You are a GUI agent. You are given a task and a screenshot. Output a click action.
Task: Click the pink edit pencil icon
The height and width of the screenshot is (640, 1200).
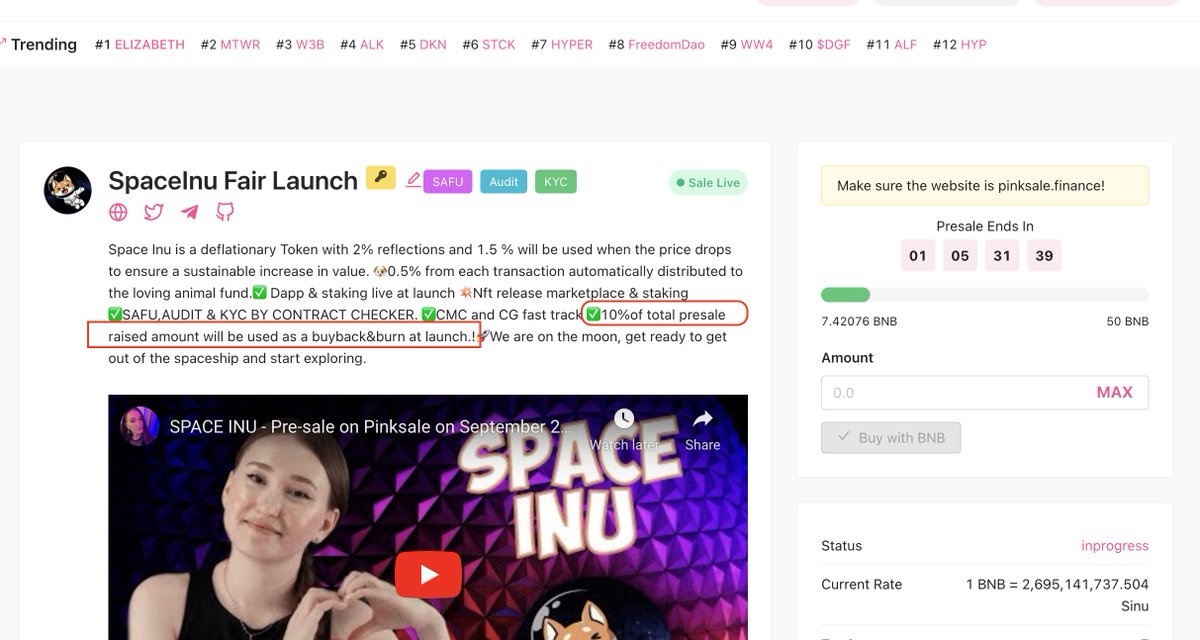tap(413, 180)
